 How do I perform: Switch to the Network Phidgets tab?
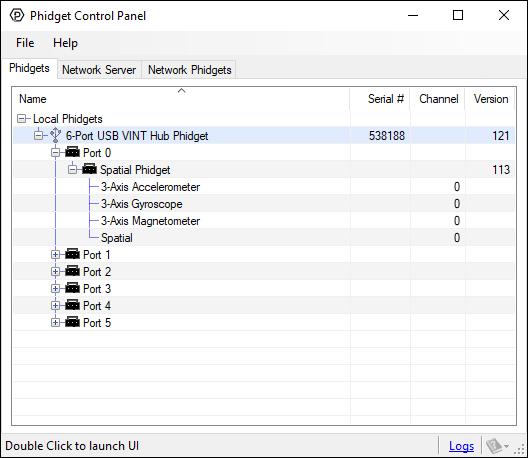190,70
